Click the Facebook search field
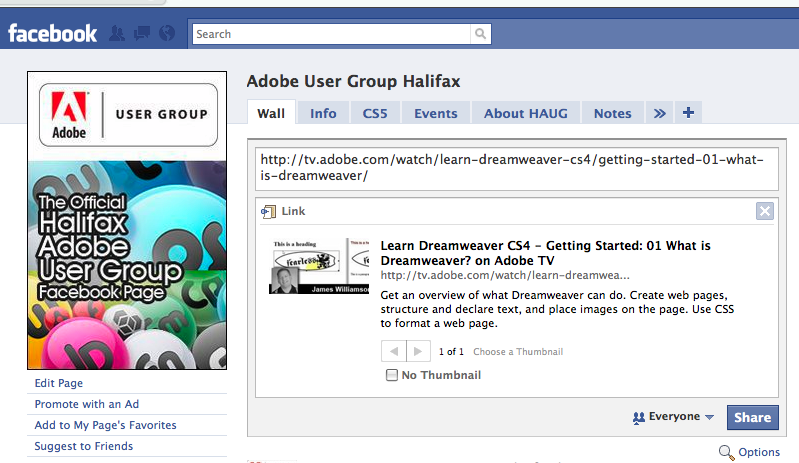The width and height of the screenshot is (799, 463). point(332,34)
